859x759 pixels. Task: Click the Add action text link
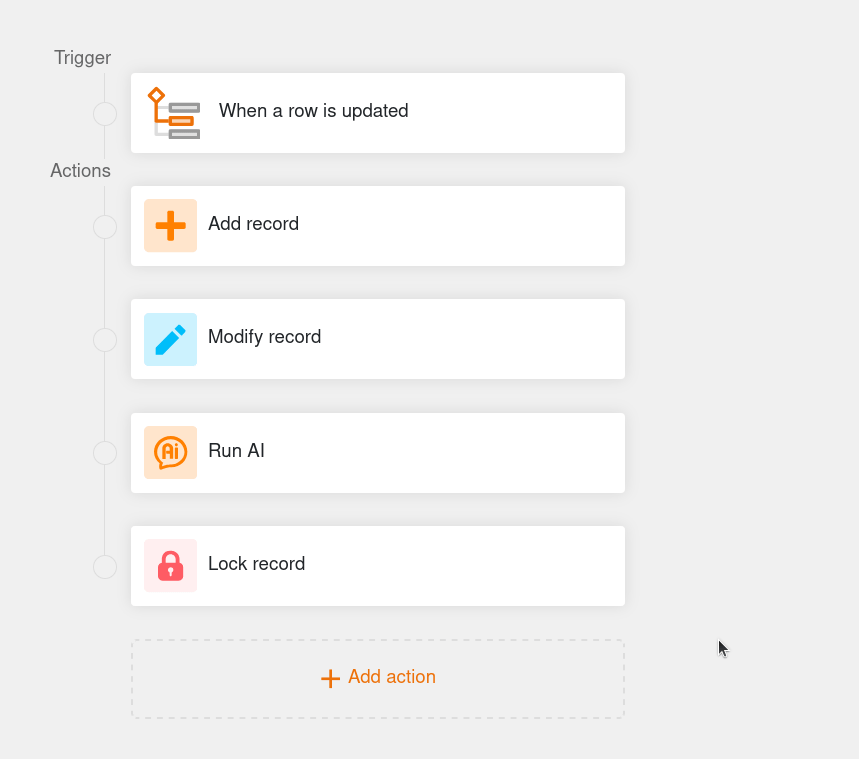click(x=392, y=677)
